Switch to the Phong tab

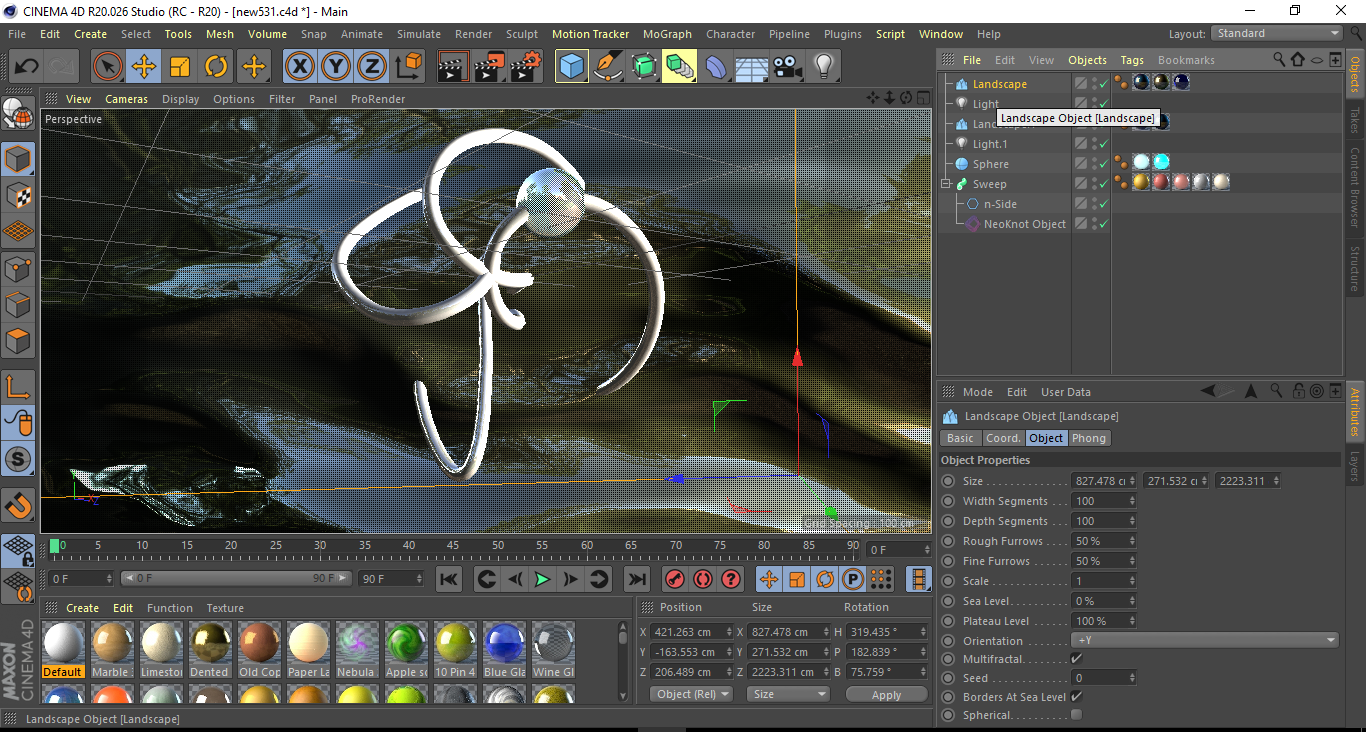point(1089,438)
